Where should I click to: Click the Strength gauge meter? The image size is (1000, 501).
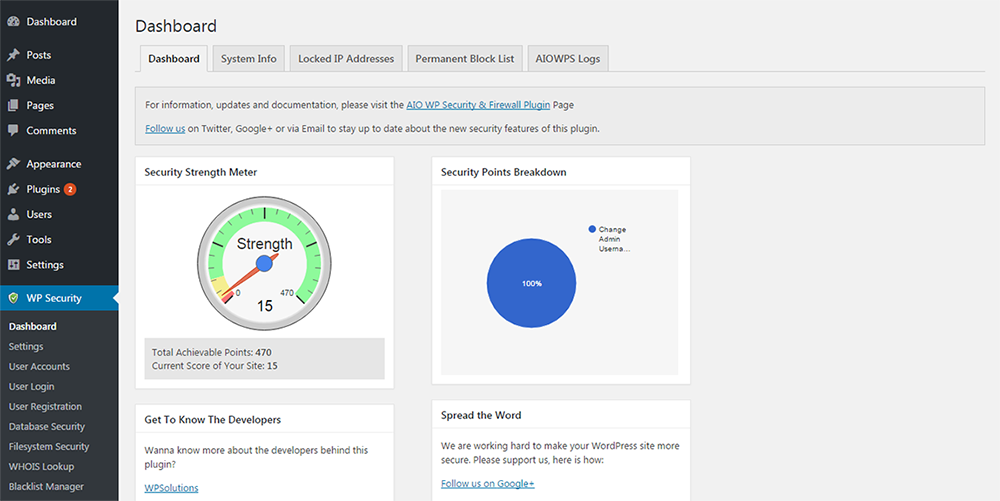click(264, 263)
